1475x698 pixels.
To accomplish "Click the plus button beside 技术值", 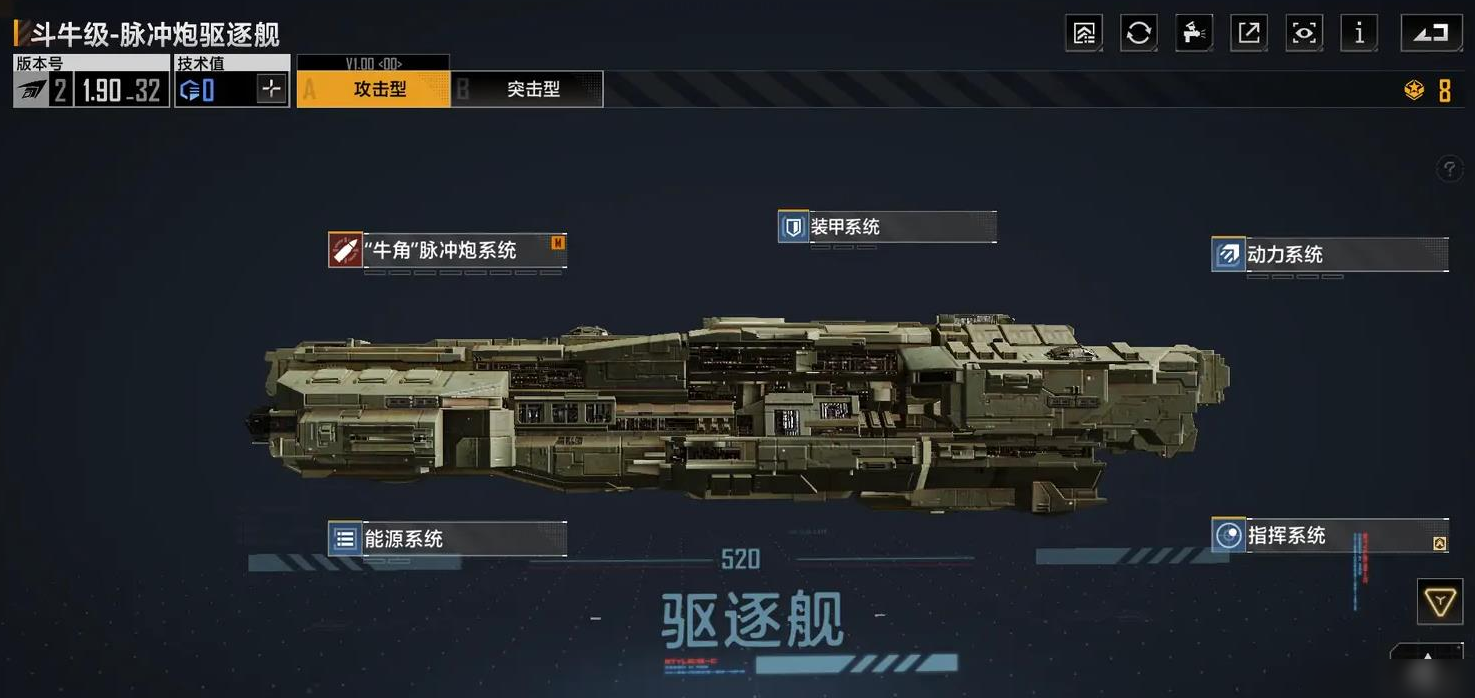I will tap(271, 90).
